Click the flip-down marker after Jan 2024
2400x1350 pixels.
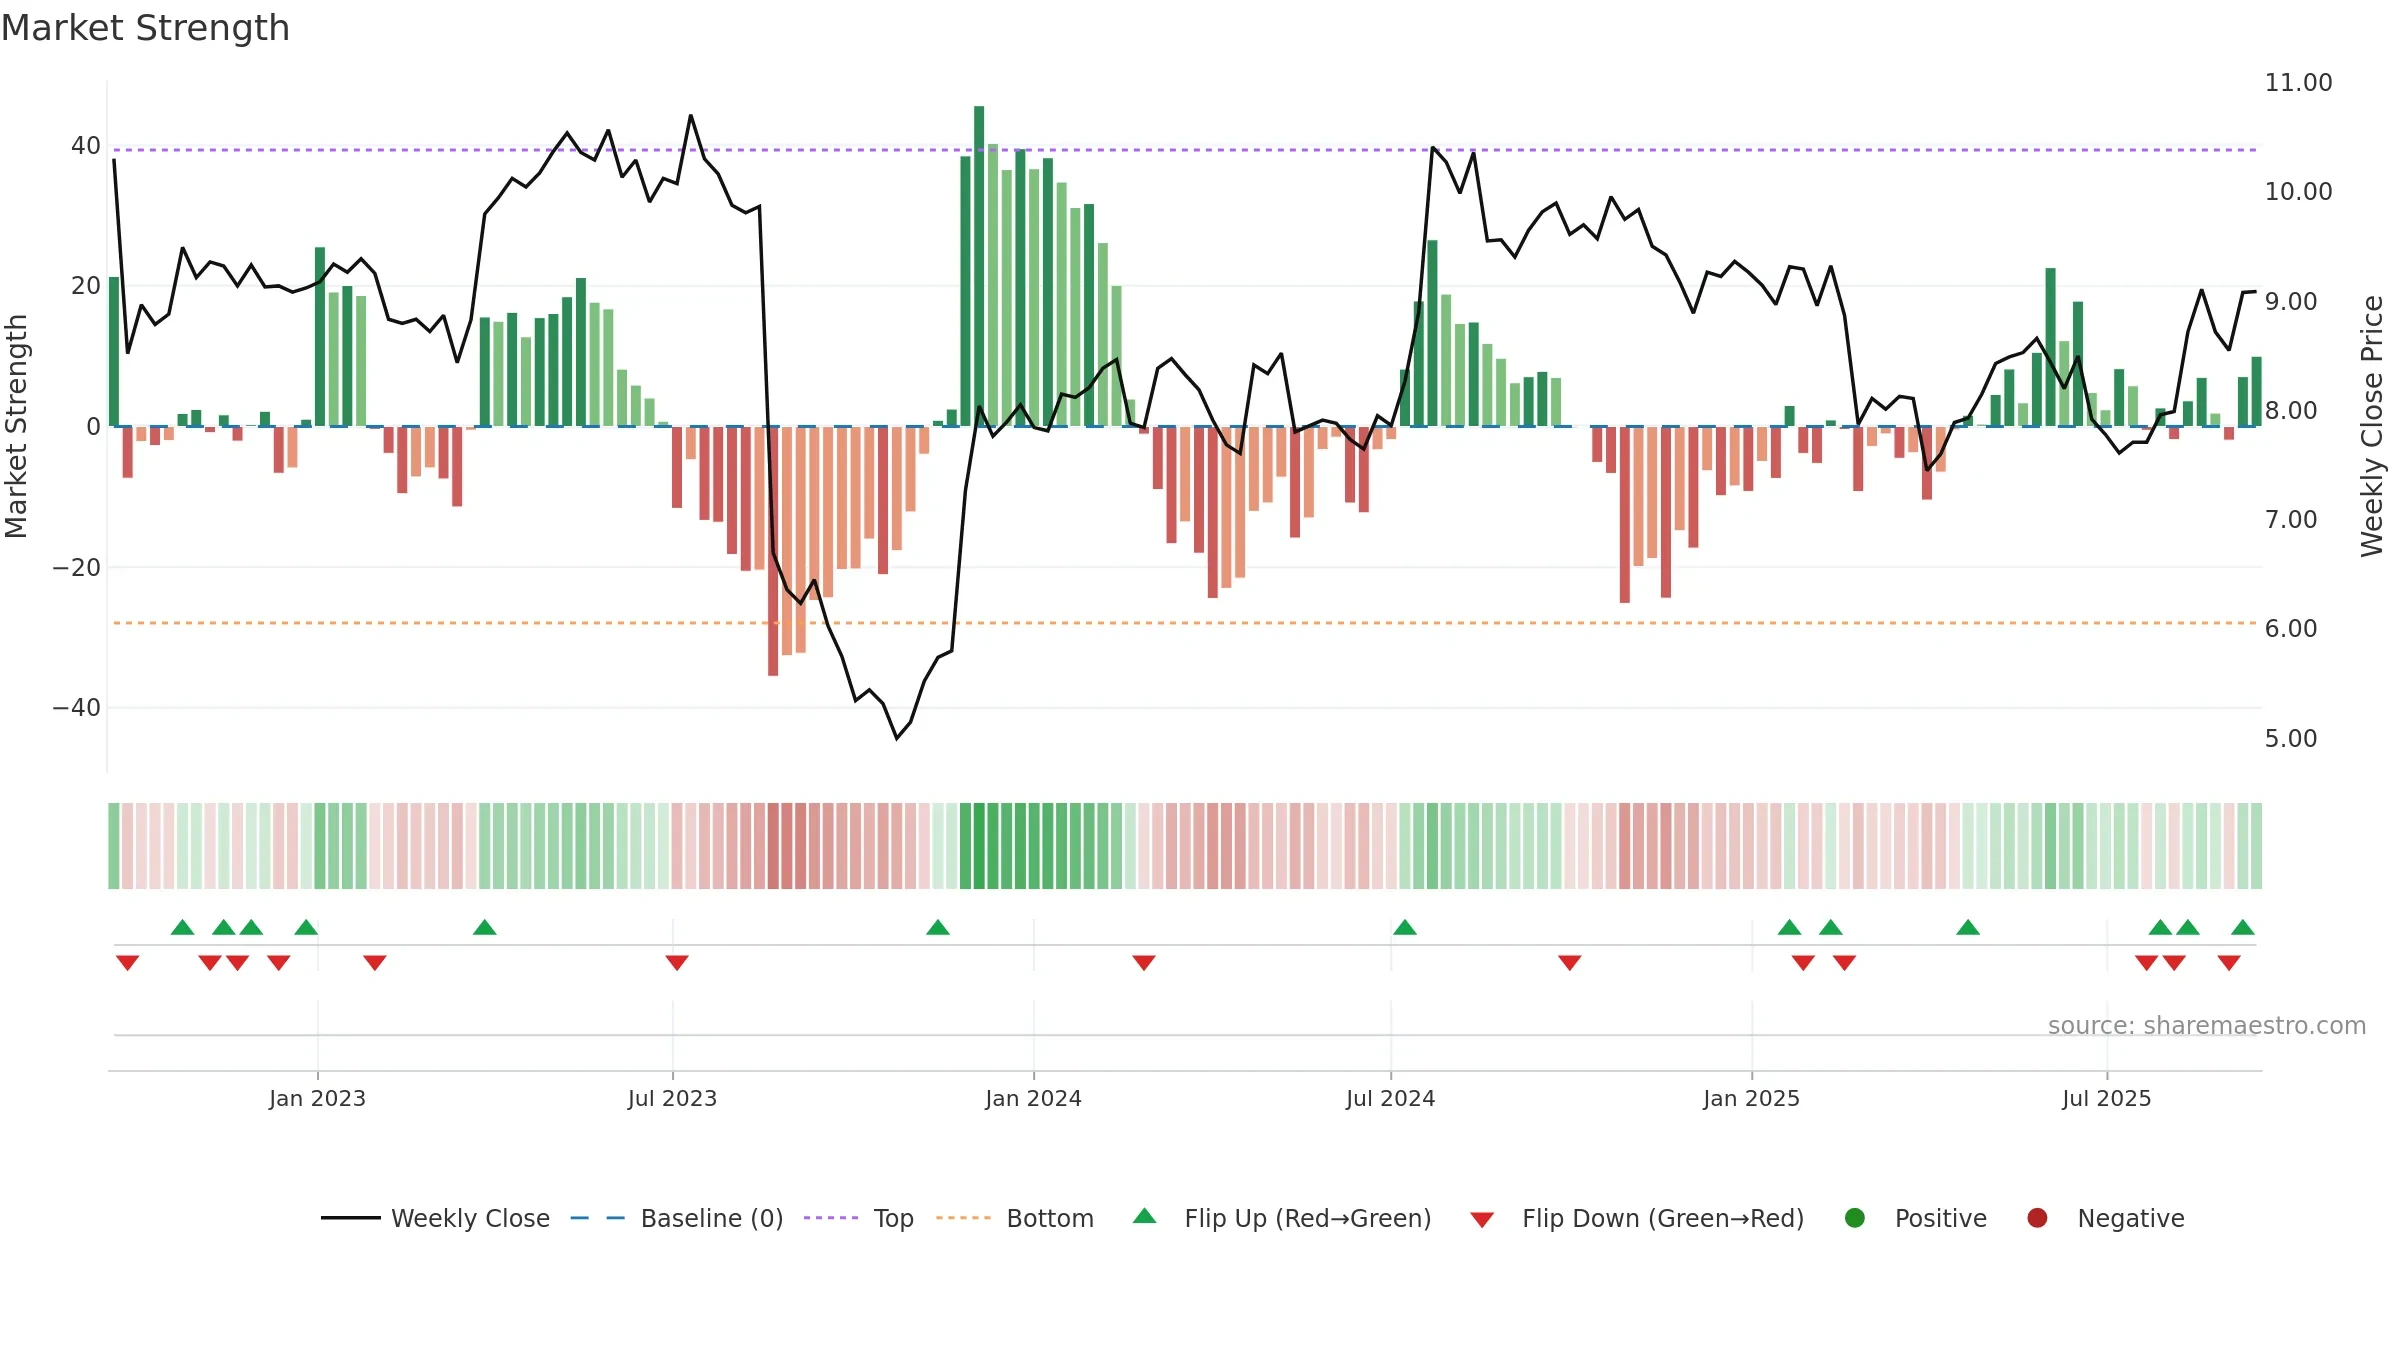(1144, 962)
